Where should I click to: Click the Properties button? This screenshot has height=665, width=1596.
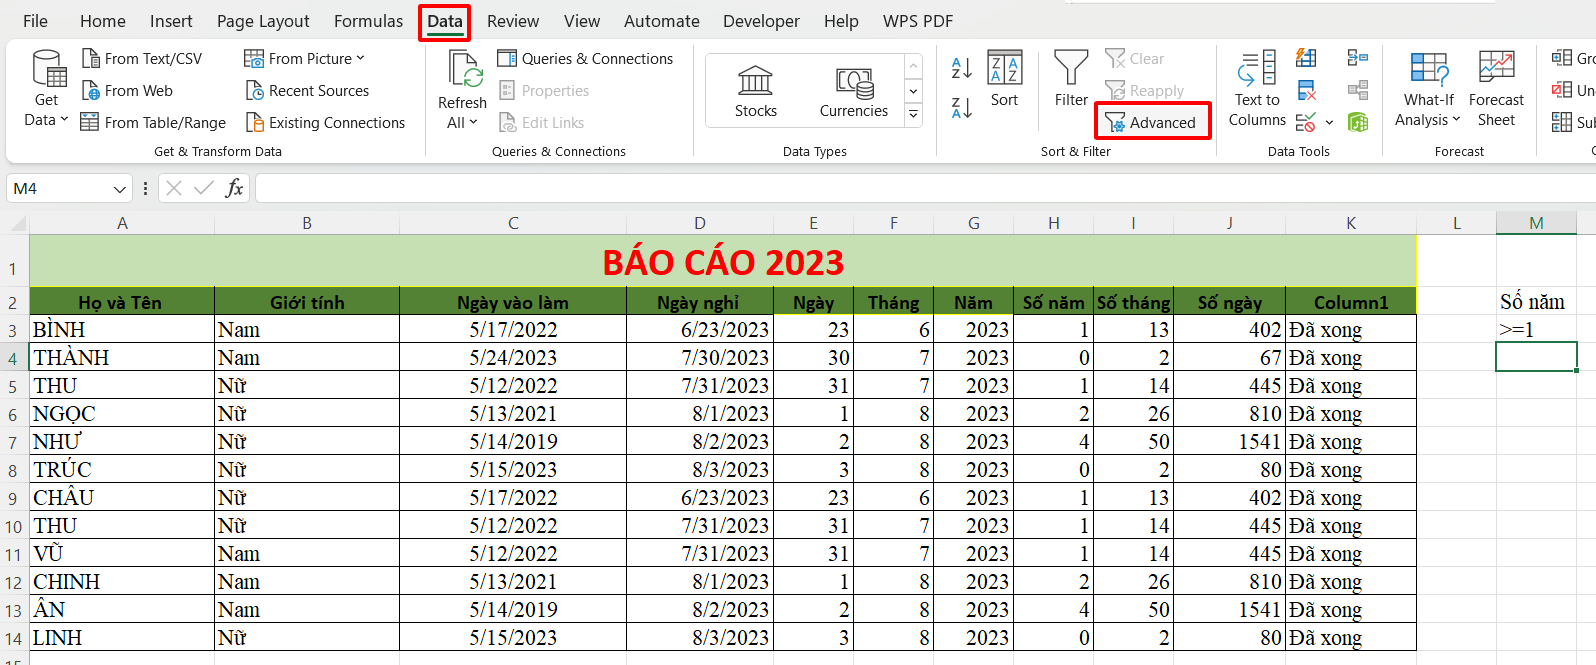544,91
